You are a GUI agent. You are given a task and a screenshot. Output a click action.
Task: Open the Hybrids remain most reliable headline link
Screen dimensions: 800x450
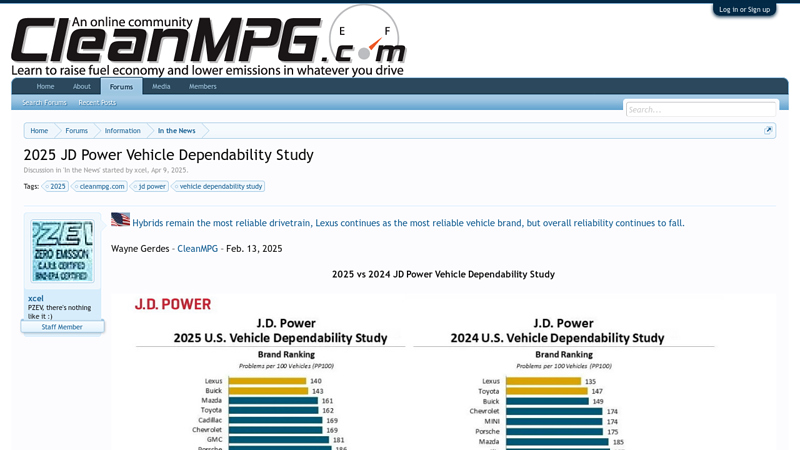pyautogui.click(x=408, y=223)
